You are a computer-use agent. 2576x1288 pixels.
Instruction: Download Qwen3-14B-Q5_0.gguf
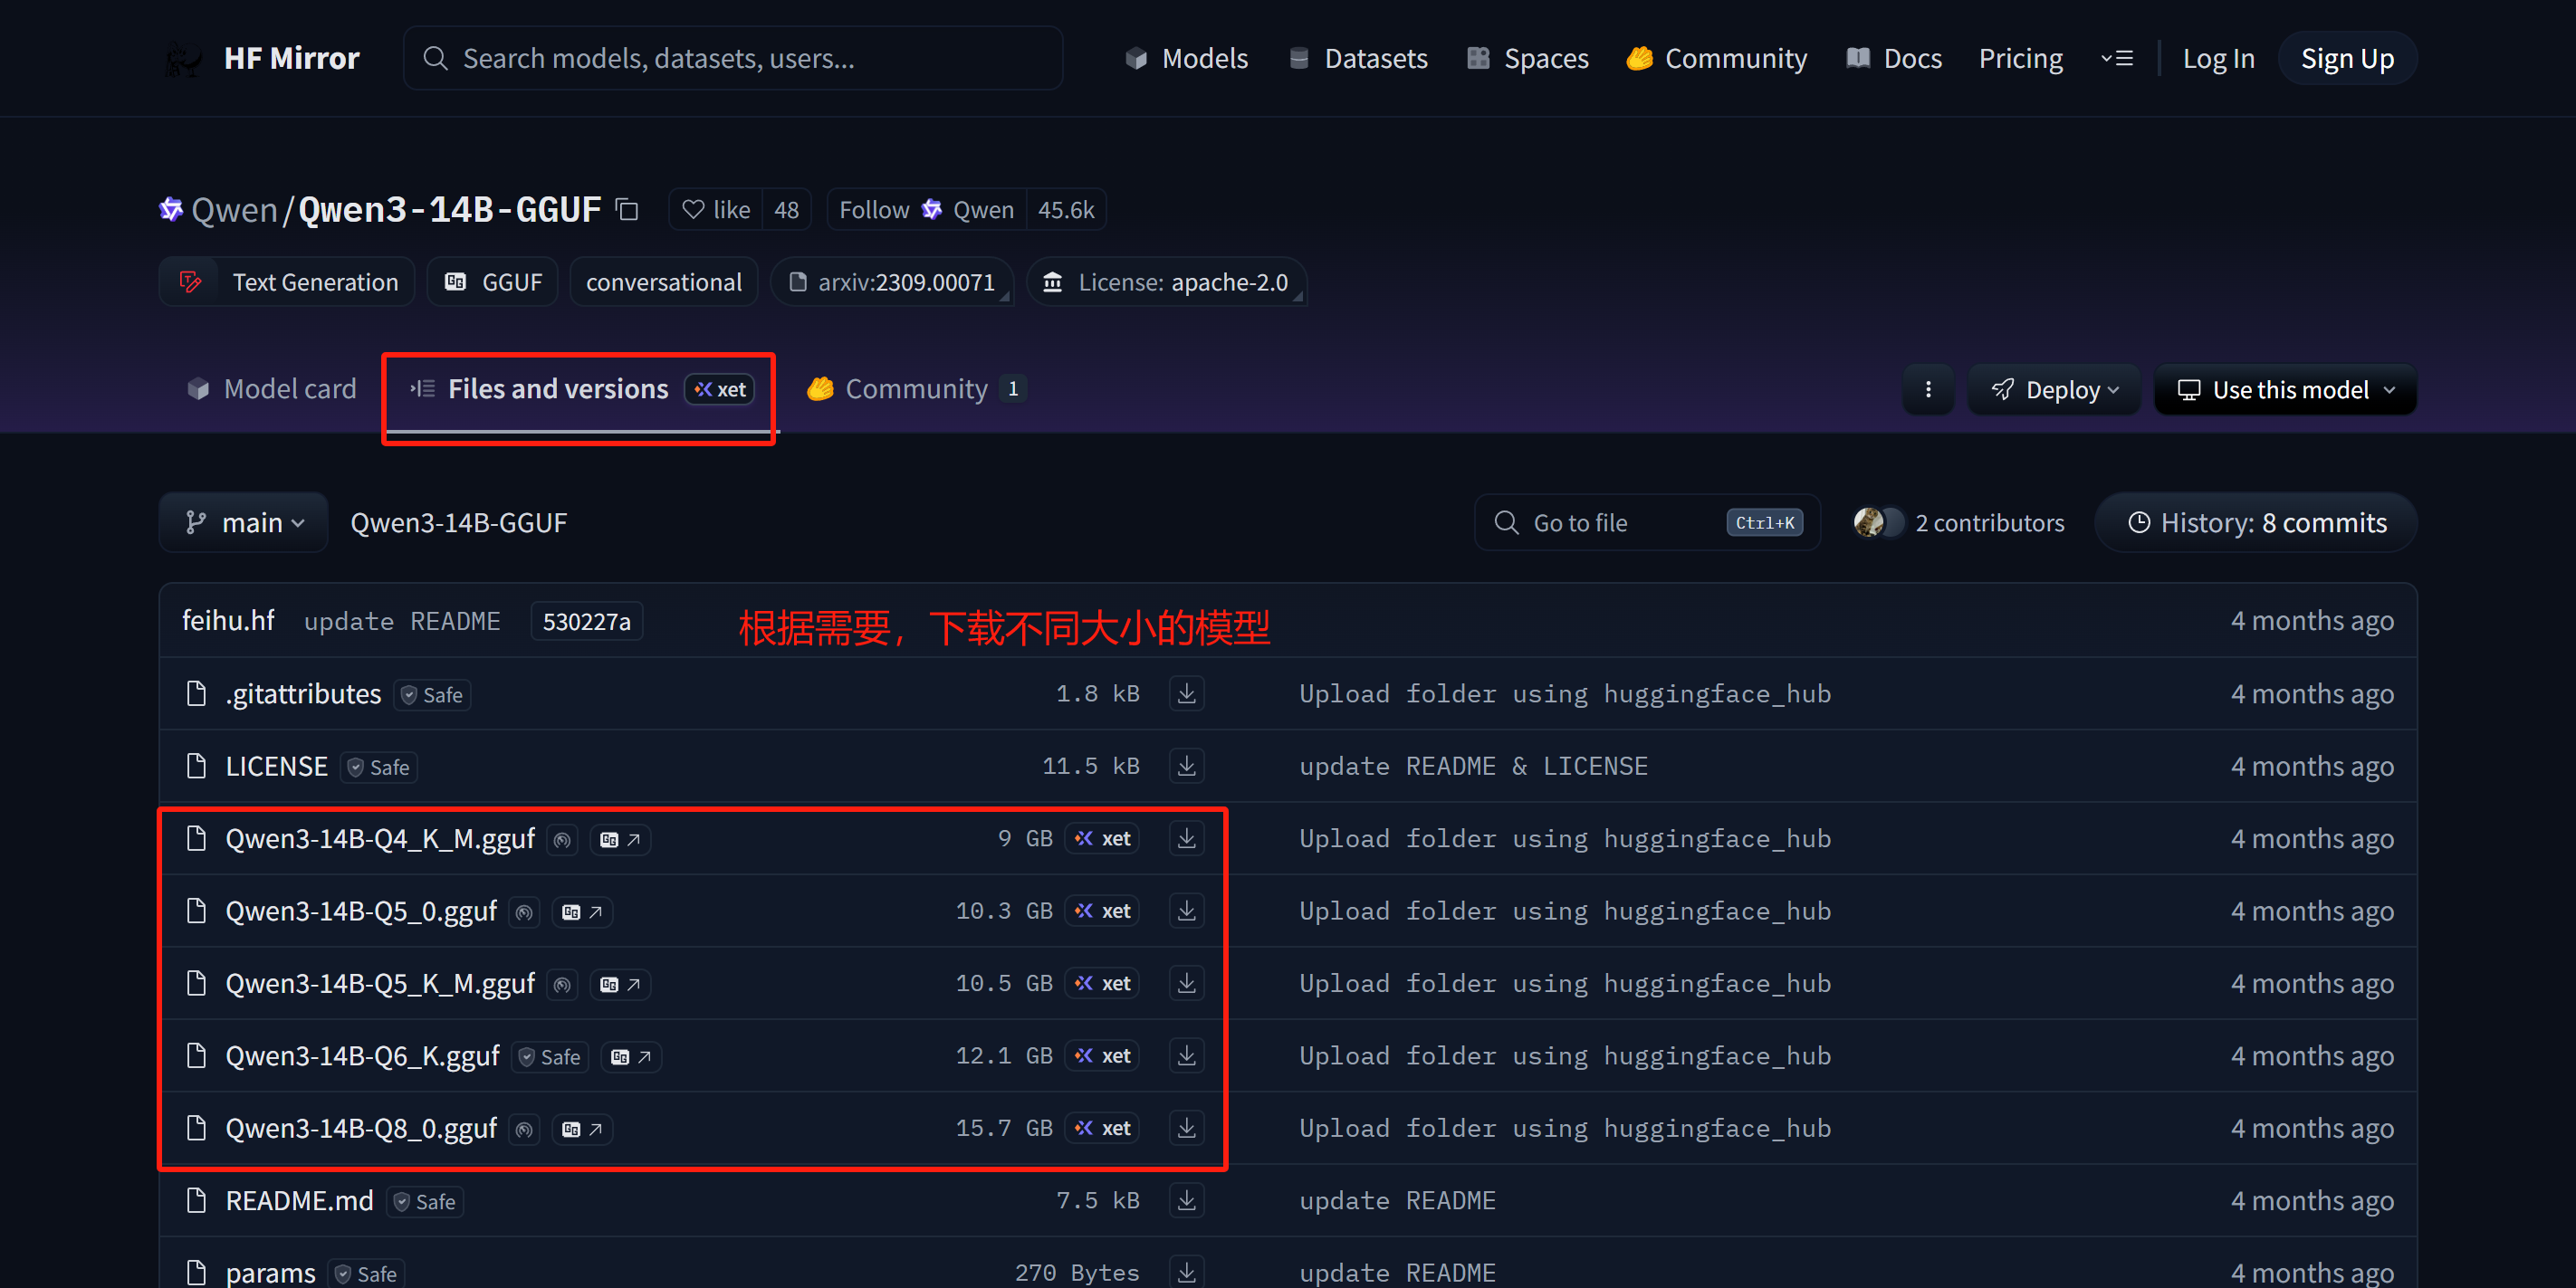1186,911
